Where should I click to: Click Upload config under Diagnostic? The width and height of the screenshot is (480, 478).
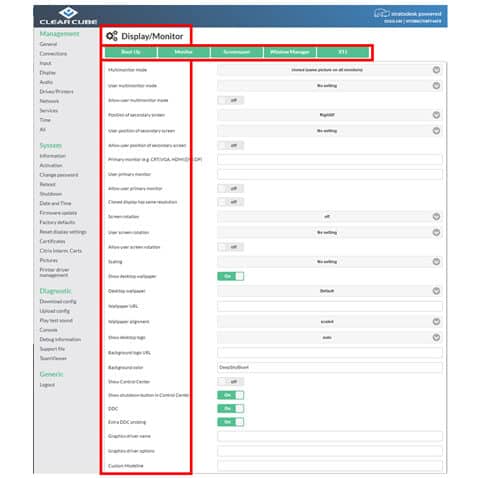point(55,311)
